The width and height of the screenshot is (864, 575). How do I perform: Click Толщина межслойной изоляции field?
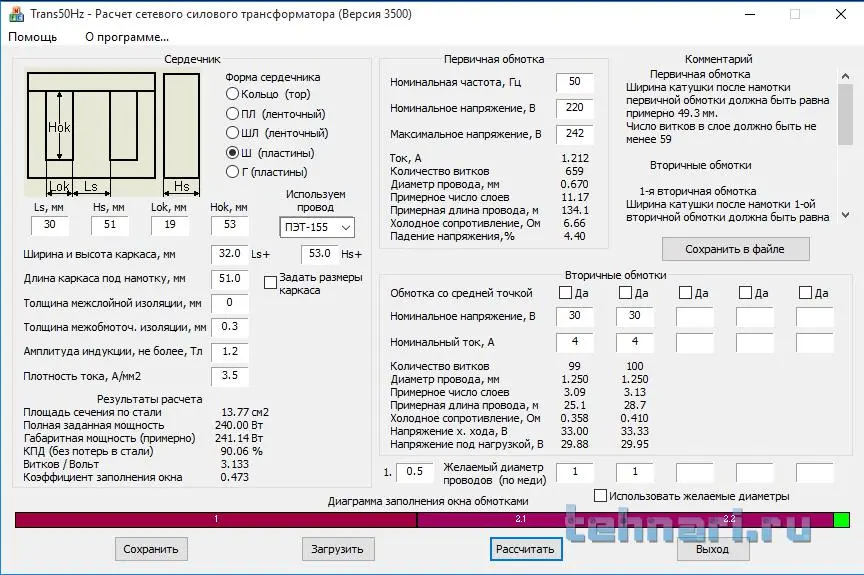(230, 303)
